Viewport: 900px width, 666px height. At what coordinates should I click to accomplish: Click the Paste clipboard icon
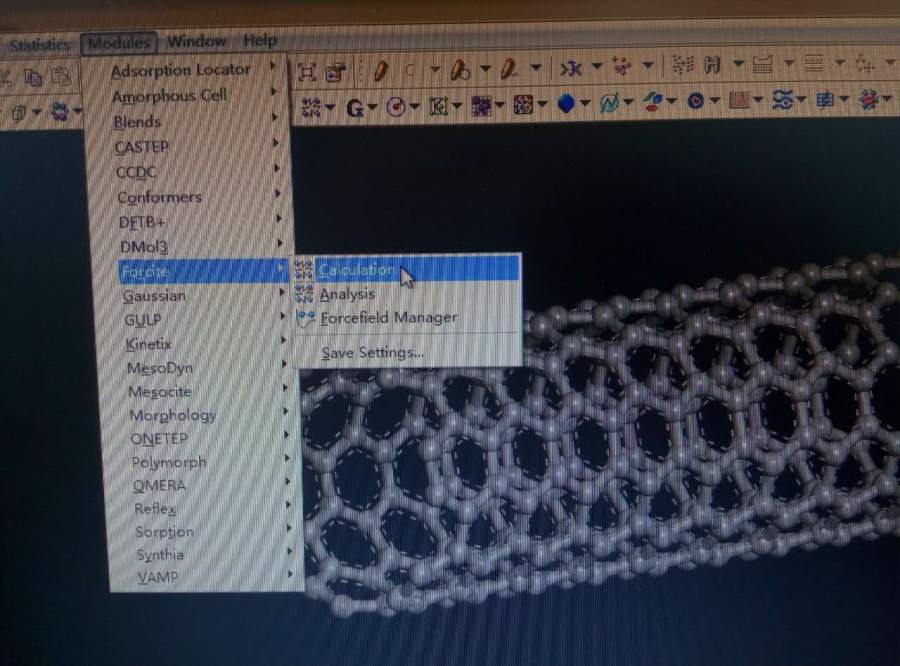click(x=61, y=76)
